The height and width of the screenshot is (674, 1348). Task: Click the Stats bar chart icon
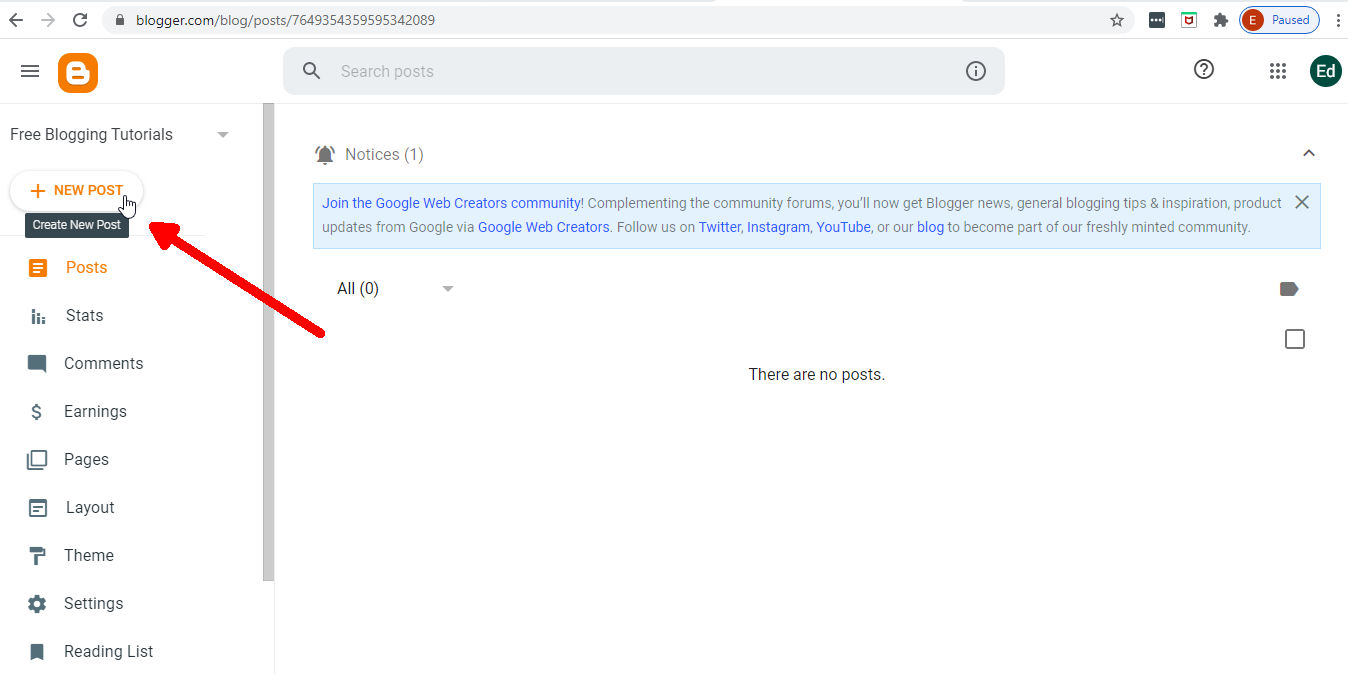coord(38,316)
